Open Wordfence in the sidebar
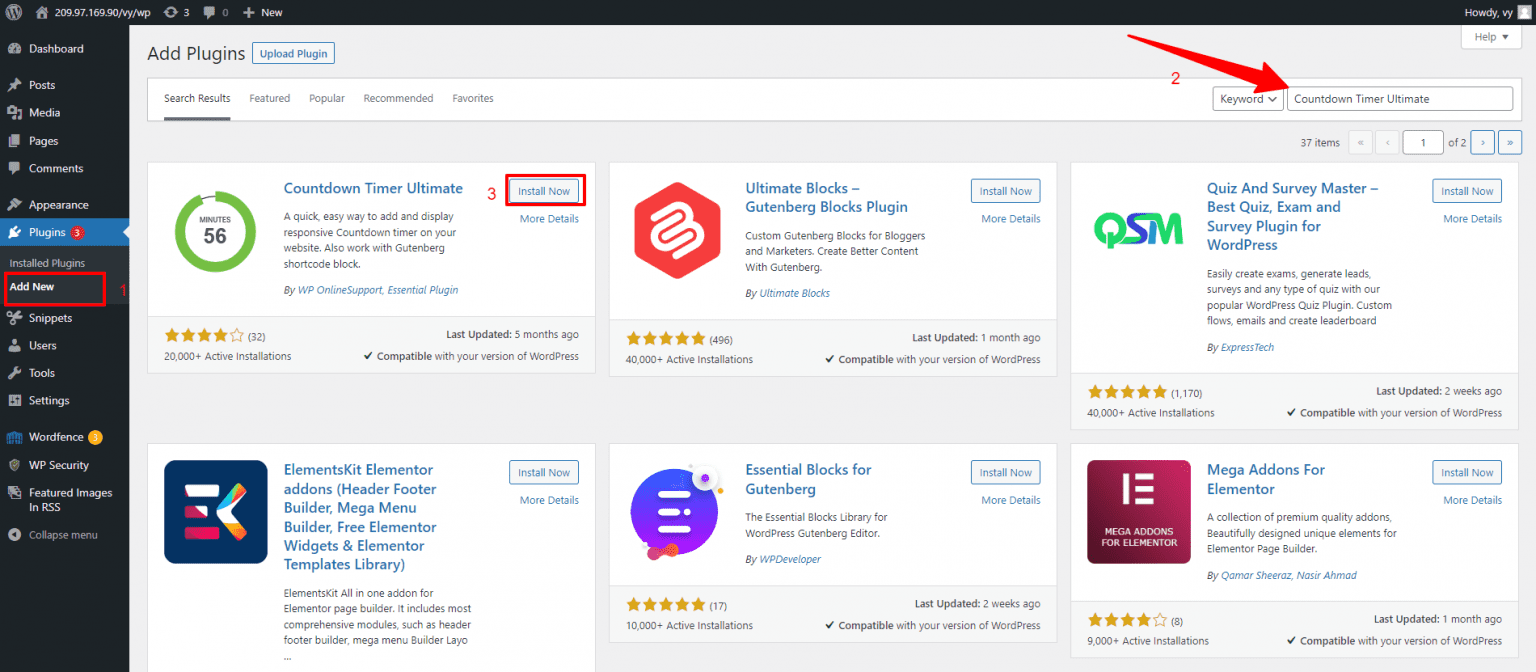This screenshot has height=672, width=1536. click(x=56, y=437)
